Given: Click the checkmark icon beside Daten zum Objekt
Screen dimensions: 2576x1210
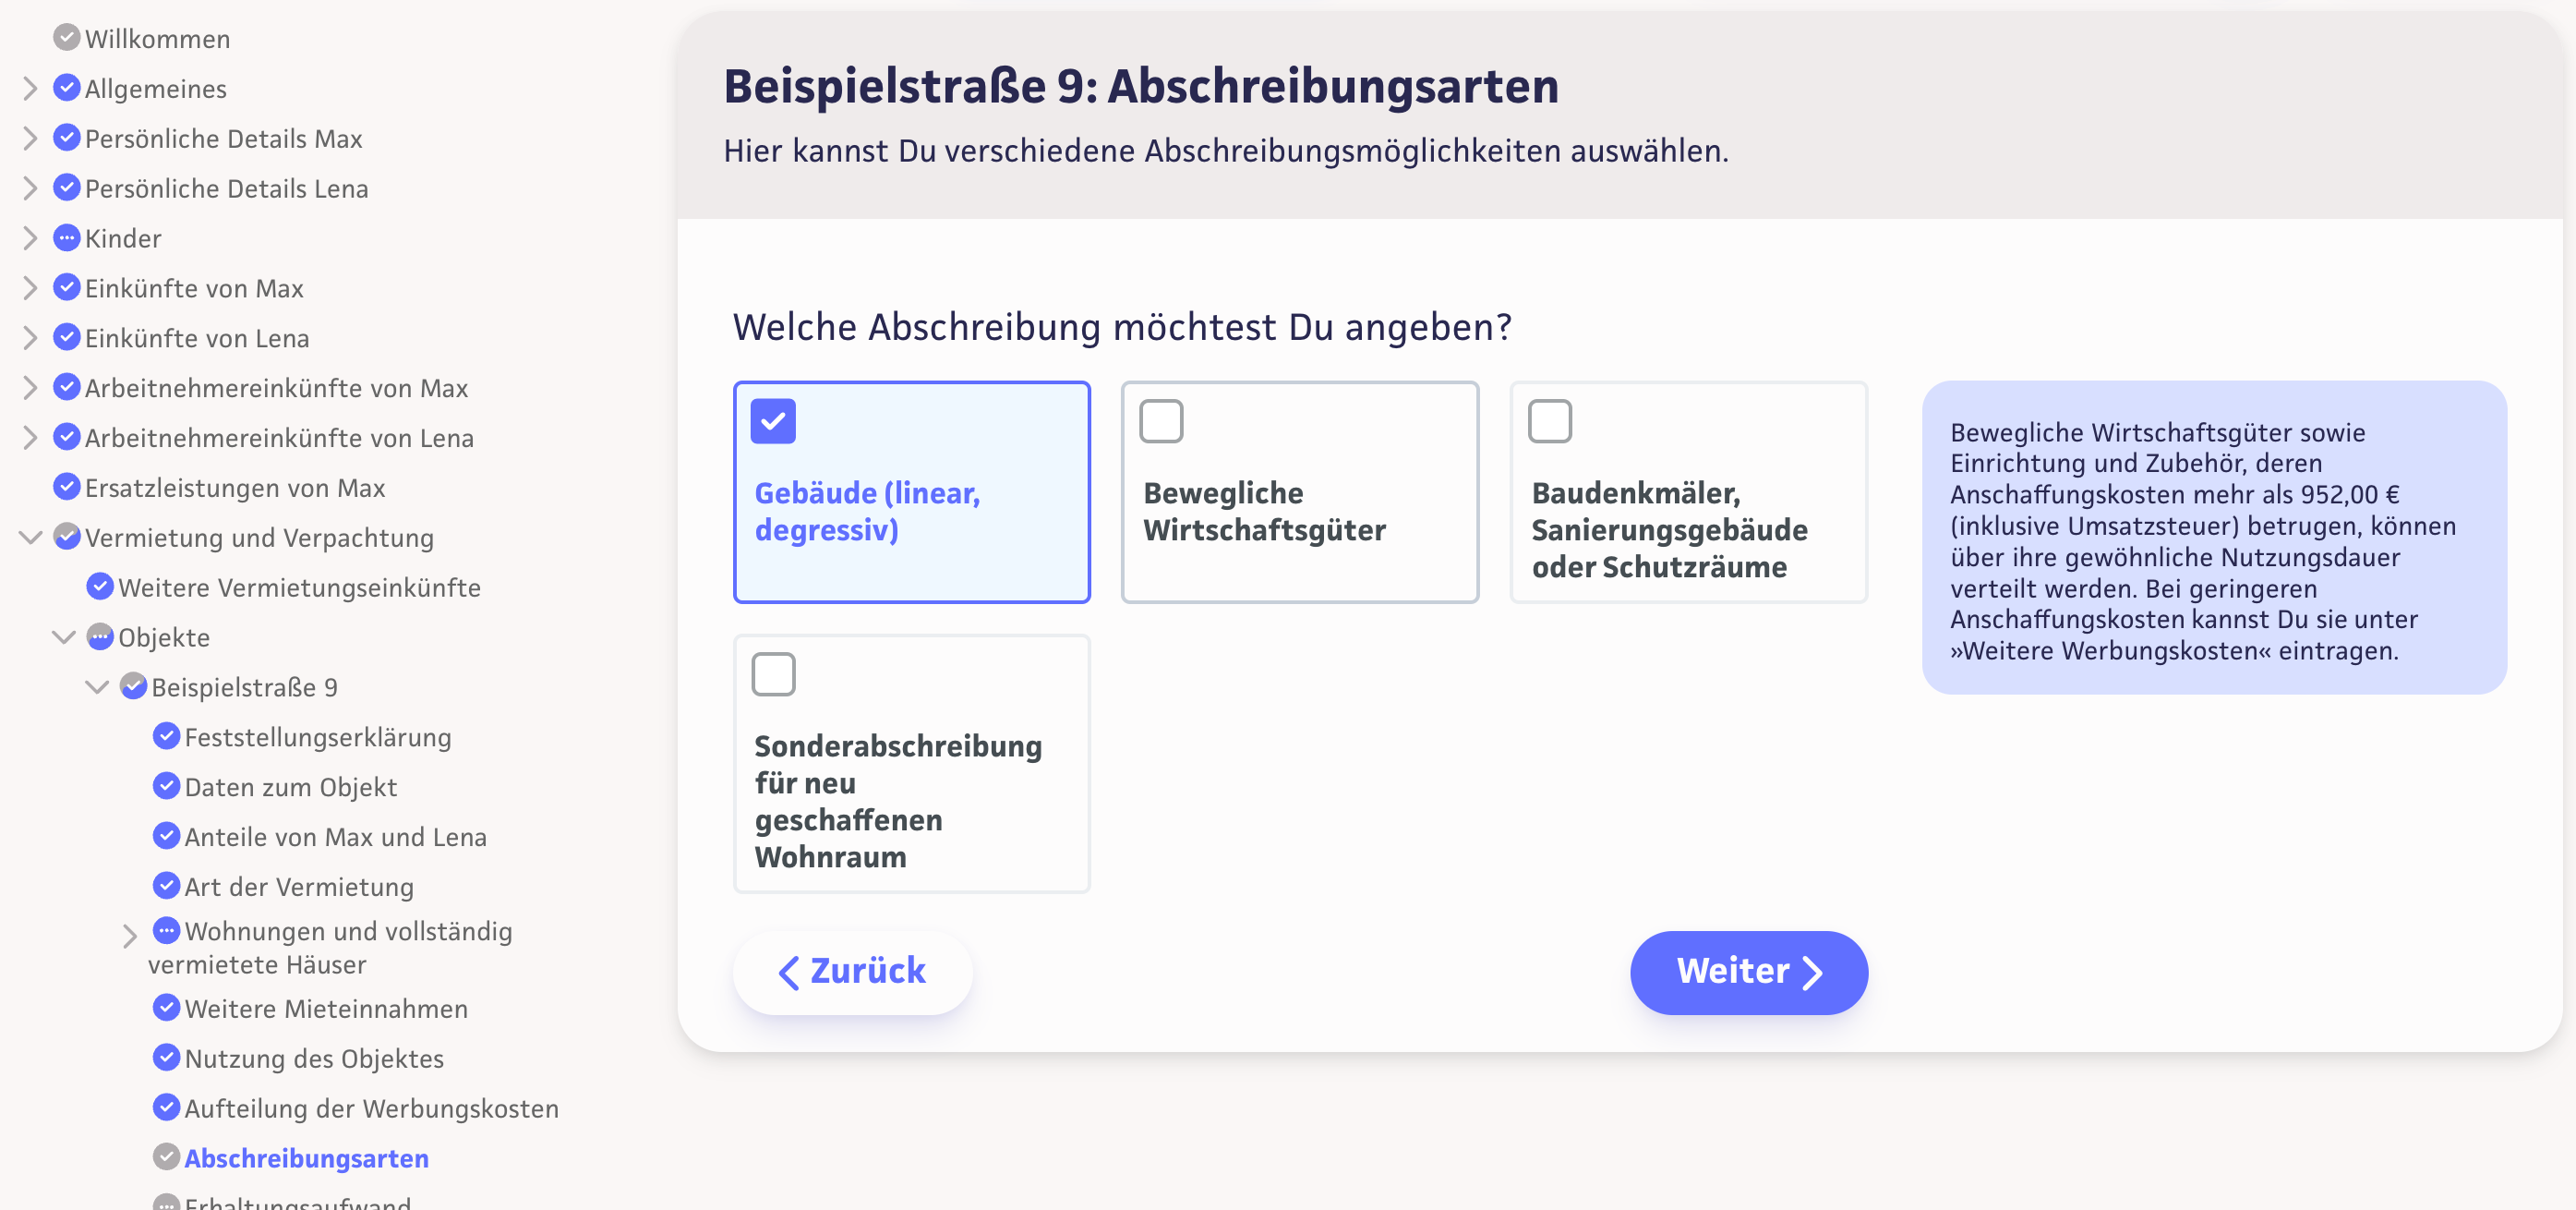Looking at the screenshot, I should (x=166, y=787).
